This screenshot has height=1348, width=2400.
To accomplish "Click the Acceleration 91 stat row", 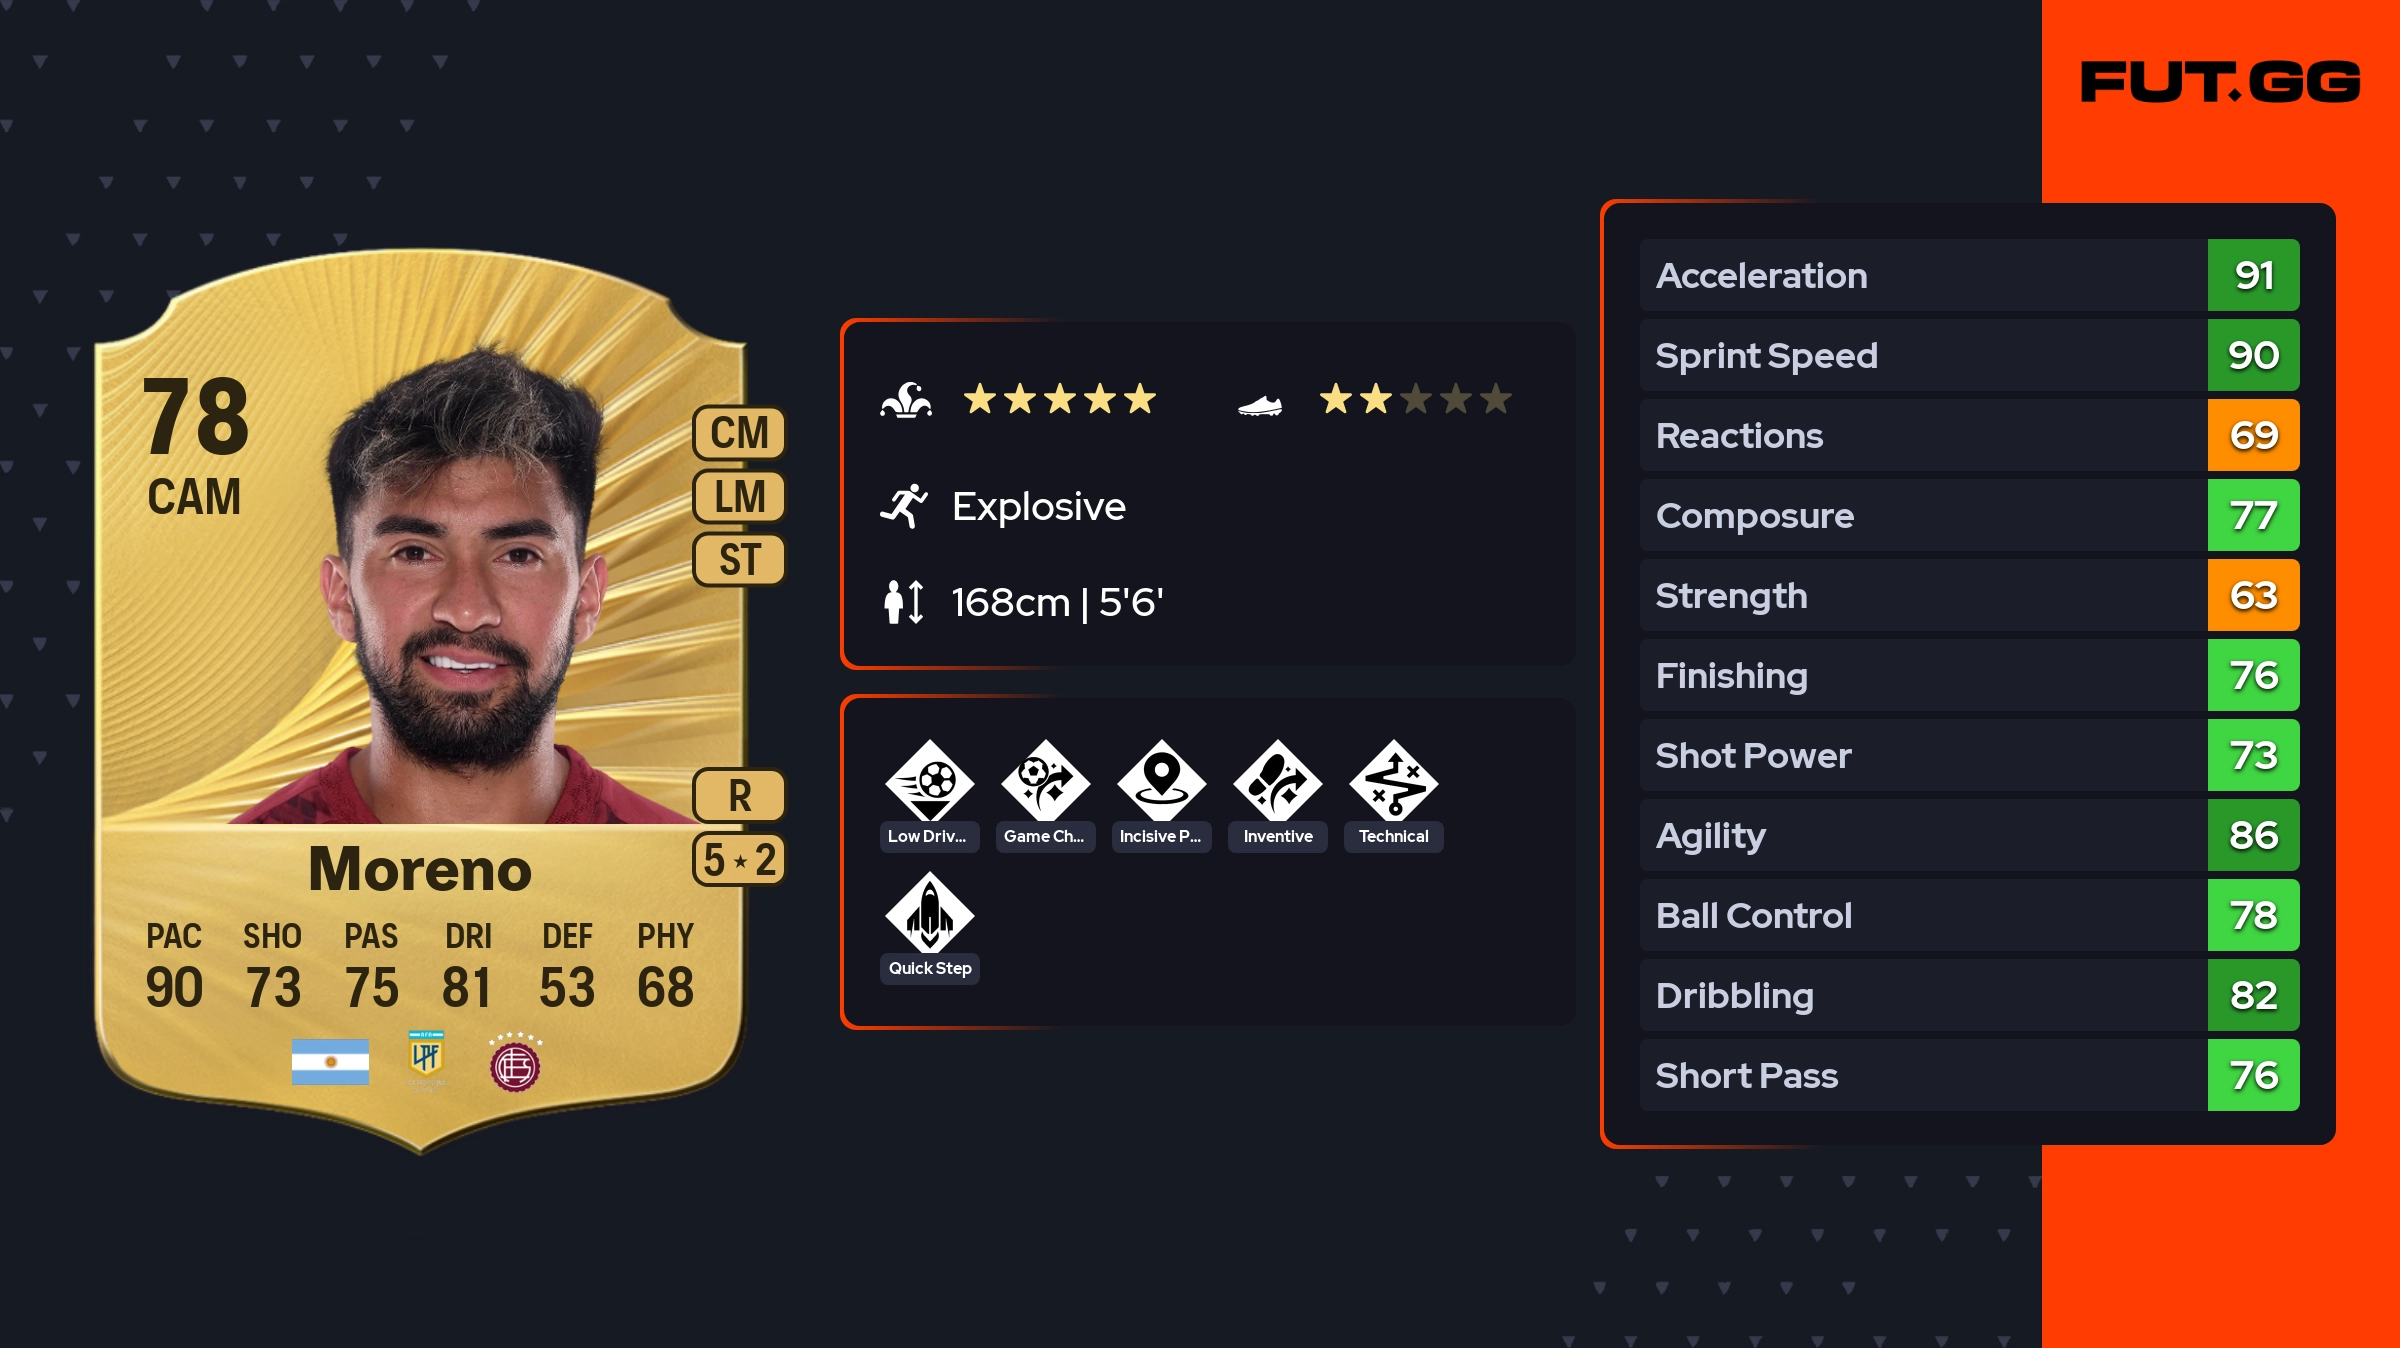I will pyautogui.click(x=1970, y=275).
